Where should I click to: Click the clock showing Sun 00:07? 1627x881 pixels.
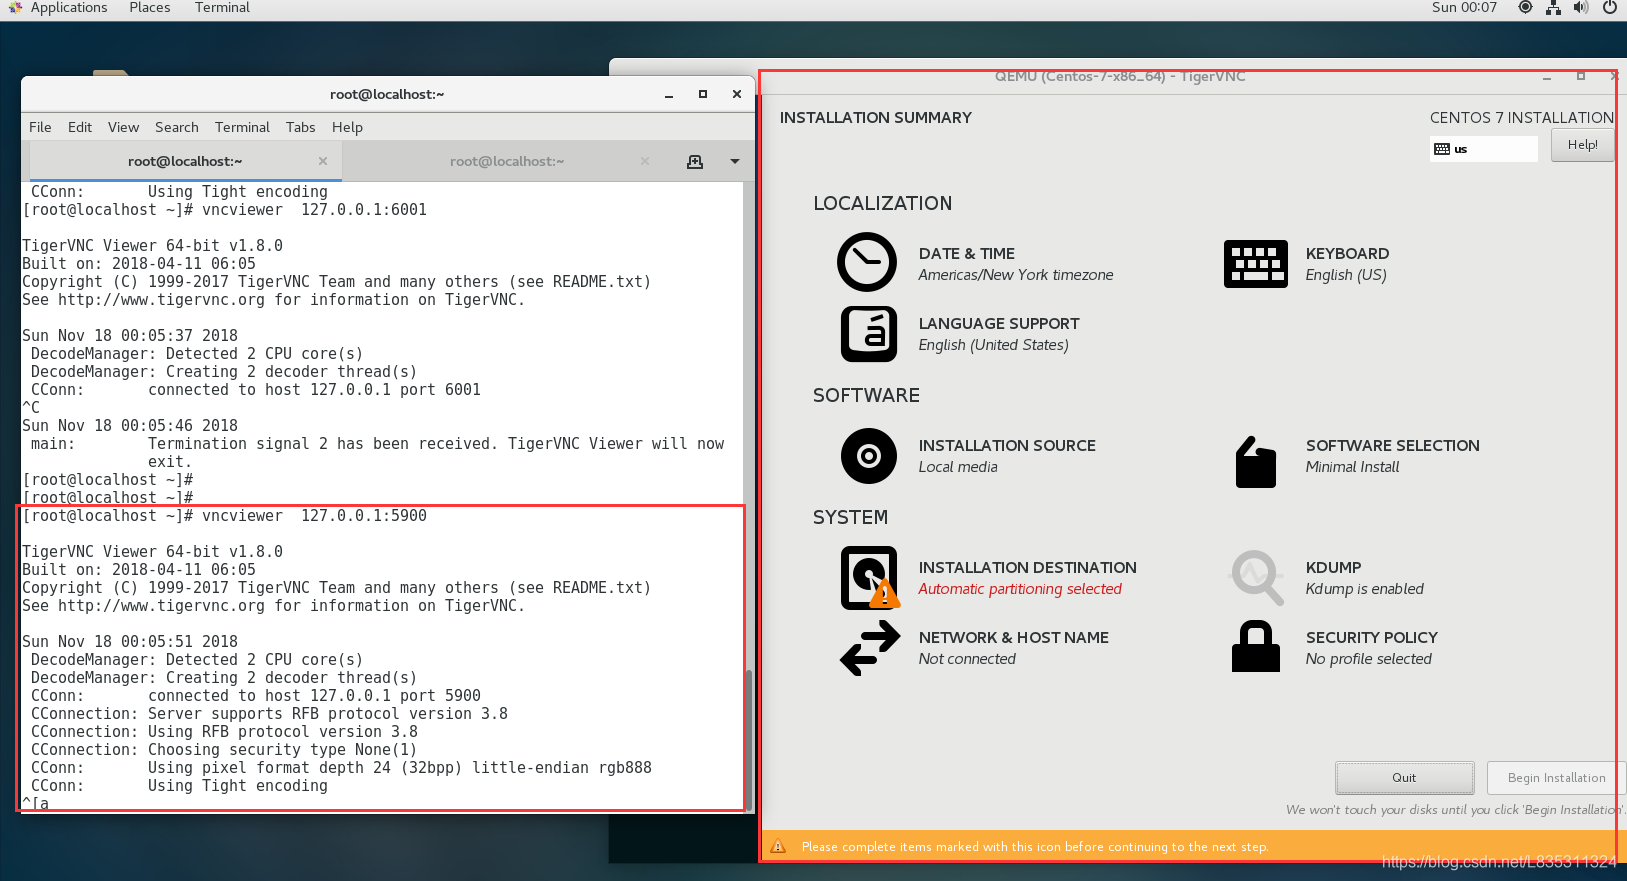[1464, 8]
